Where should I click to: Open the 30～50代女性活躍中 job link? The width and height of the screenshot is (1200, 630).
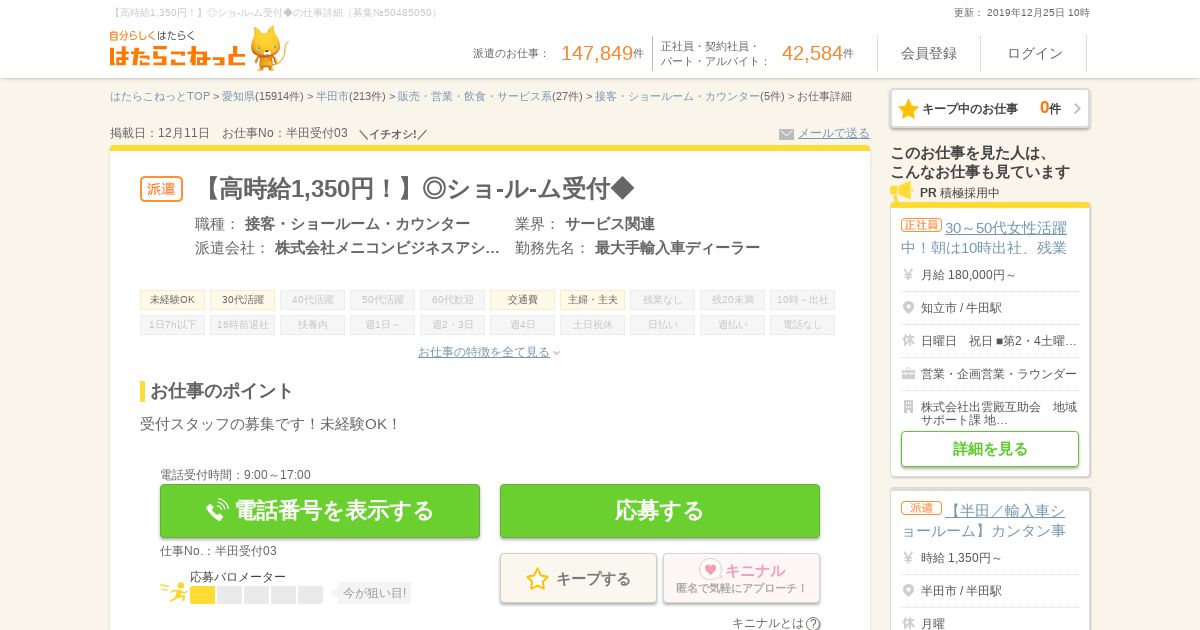coord(984,237)
